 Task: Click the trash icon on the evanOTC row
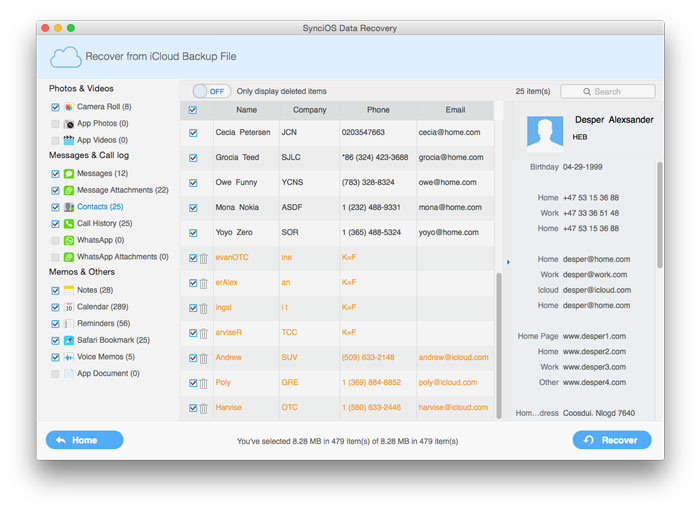204,258
